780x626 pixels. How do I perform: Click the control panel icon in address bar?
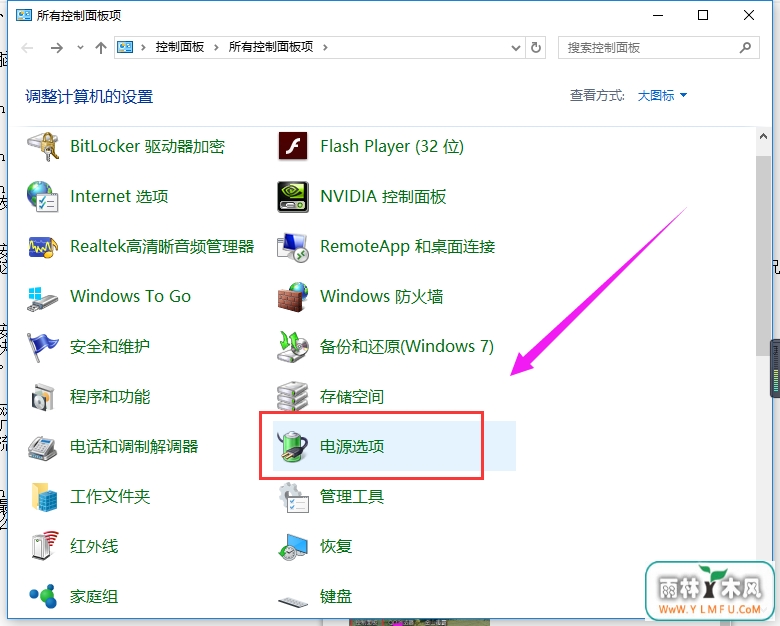point(125,47)
